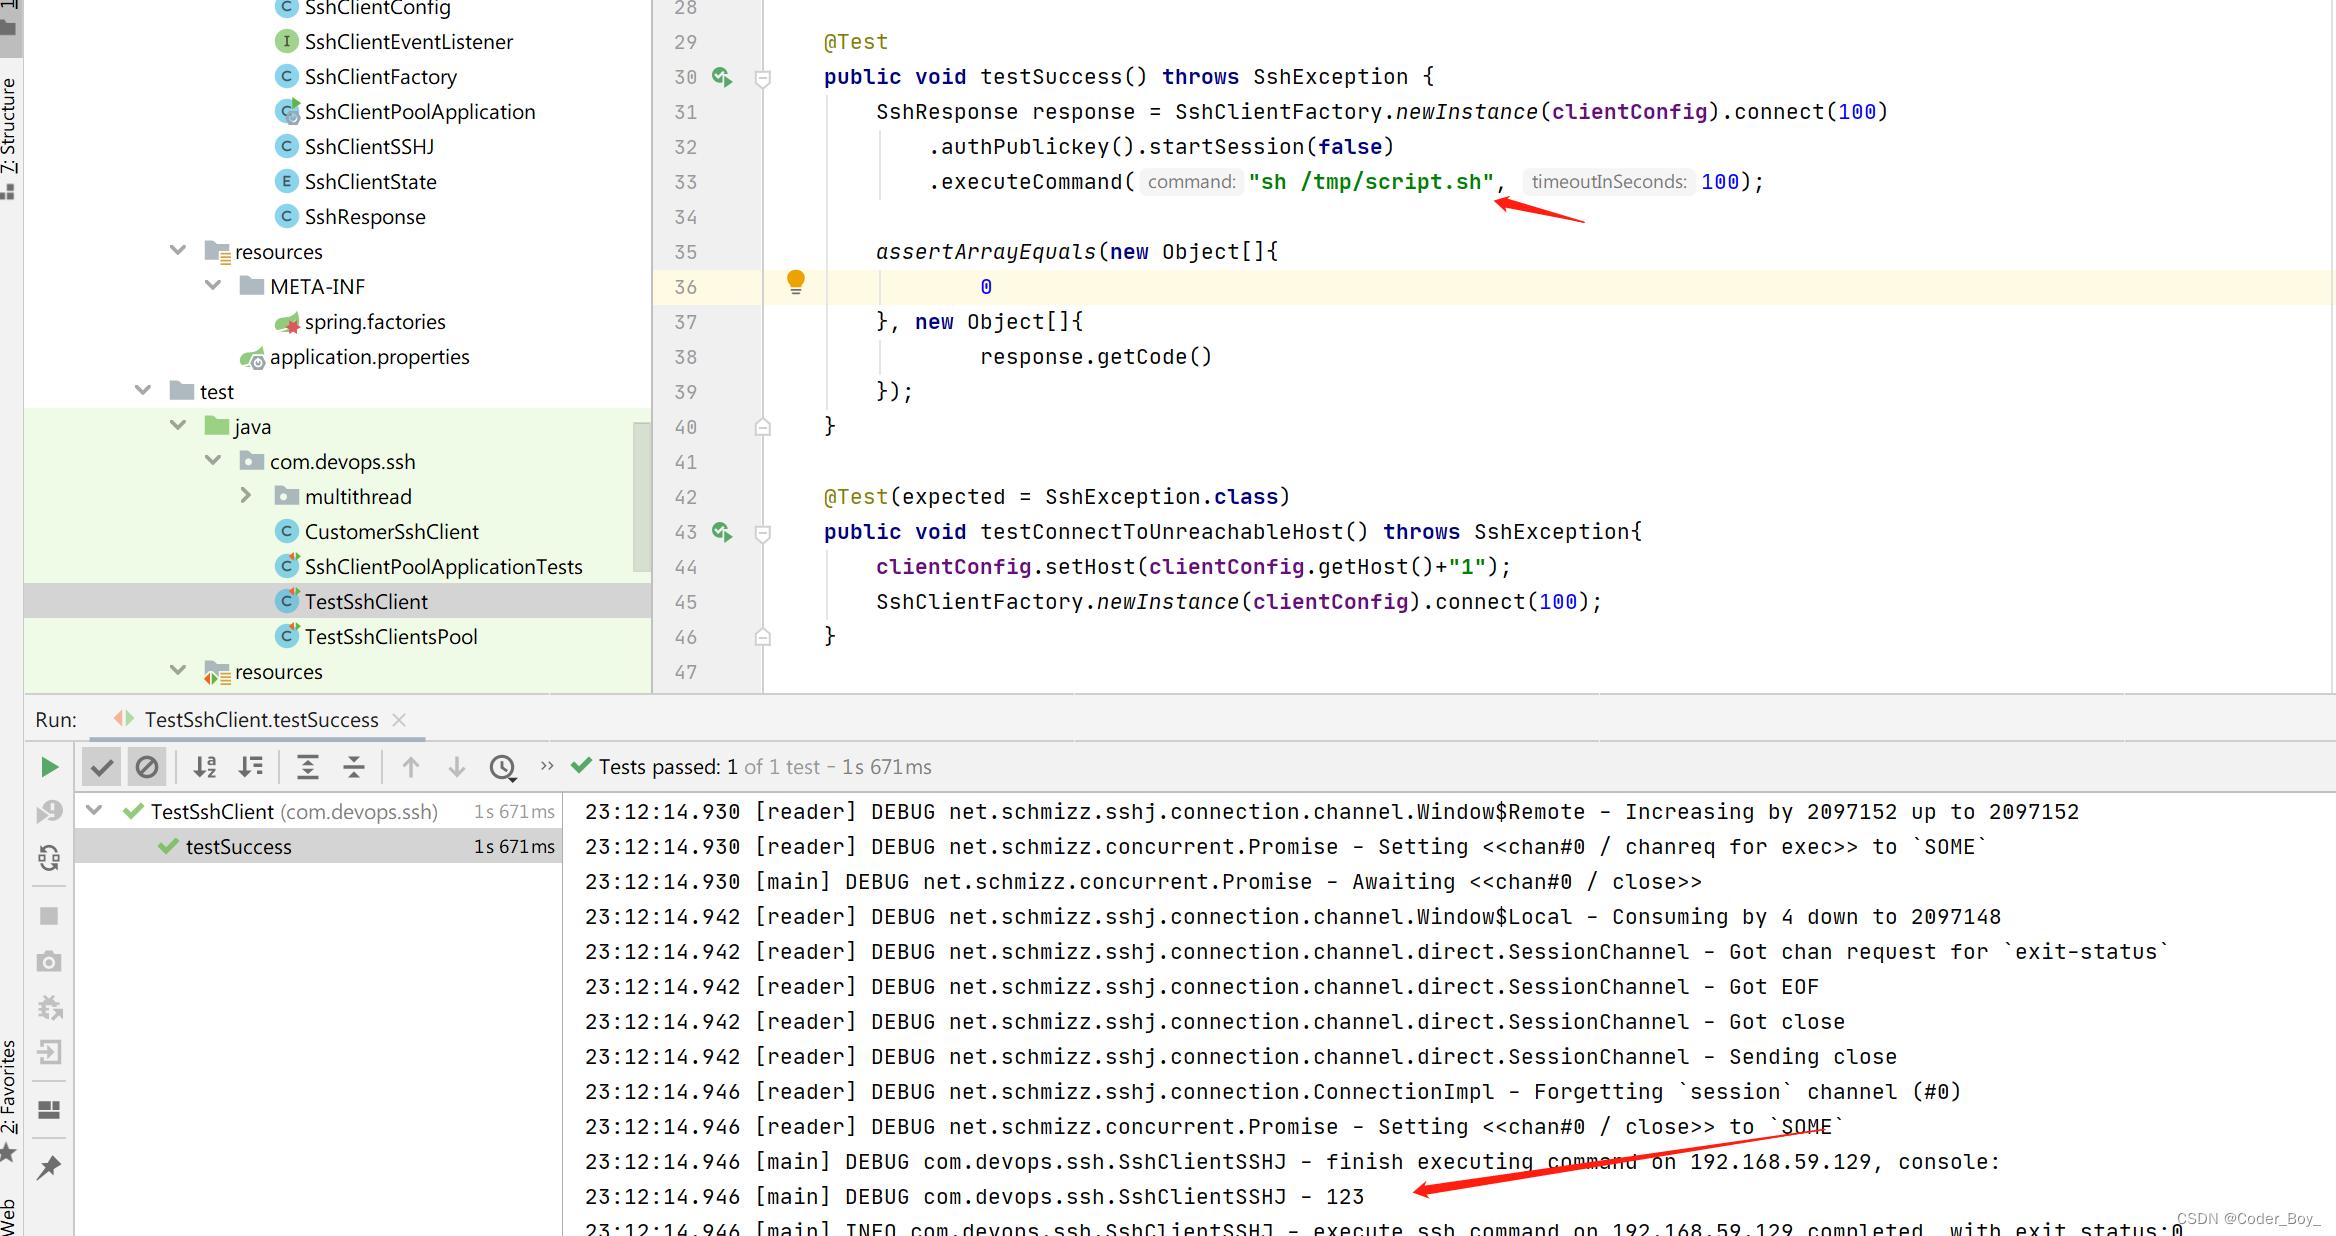Image resolution: width=2336 pixels, height=1236 pixels.
Task: Open the TestSshClient.testSuccess run tab
Action: click(x=261, y=719)
